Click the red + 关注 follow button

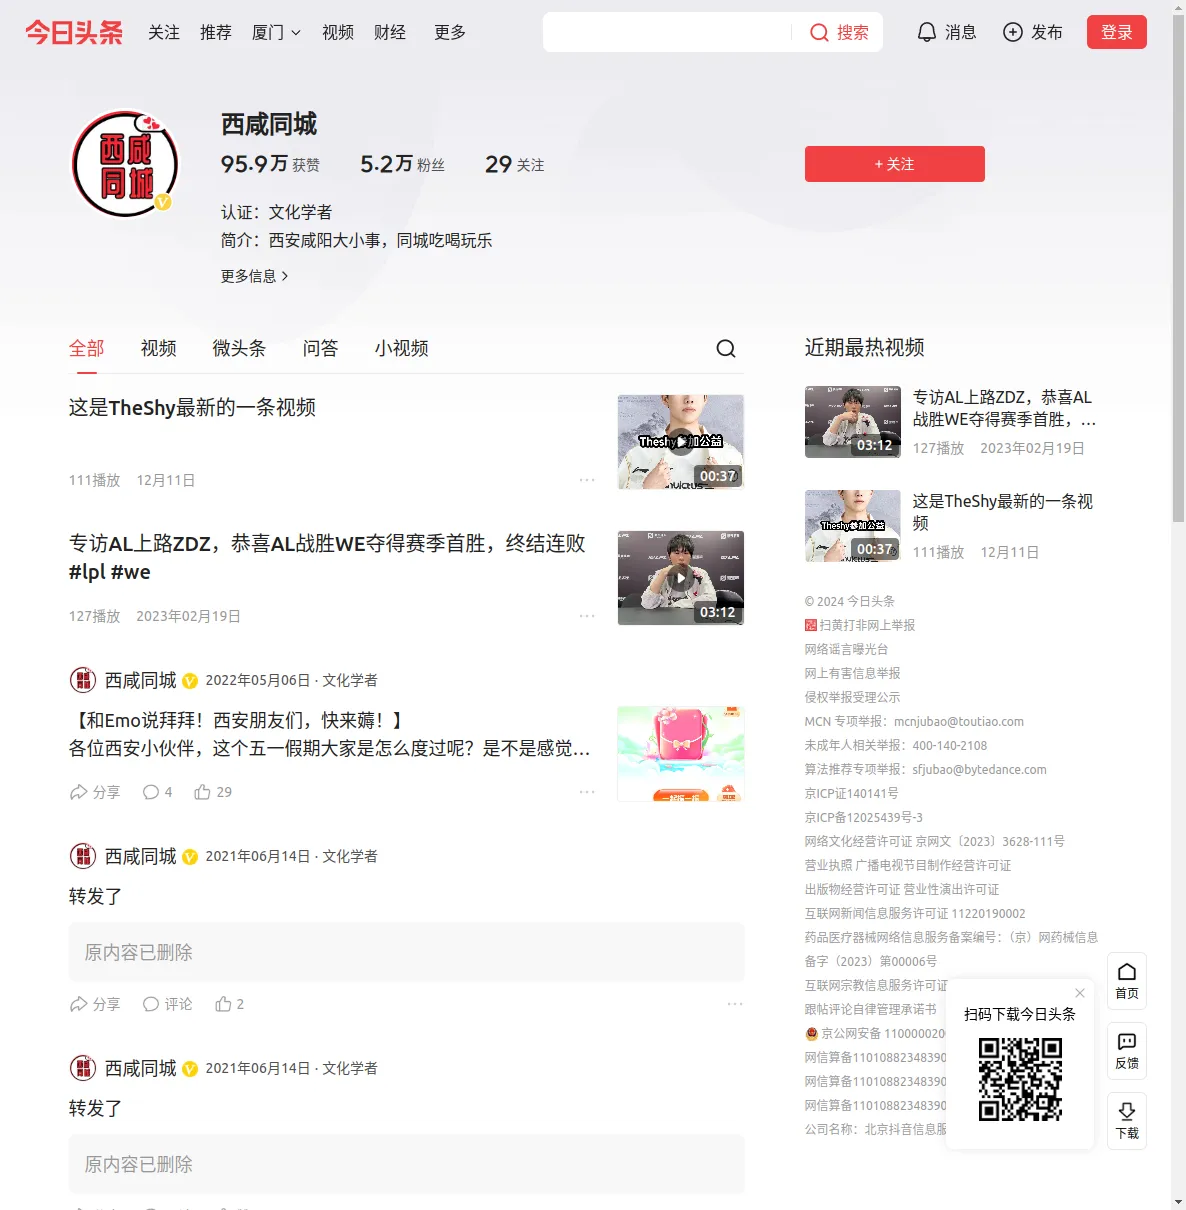[x=895, y=164]
